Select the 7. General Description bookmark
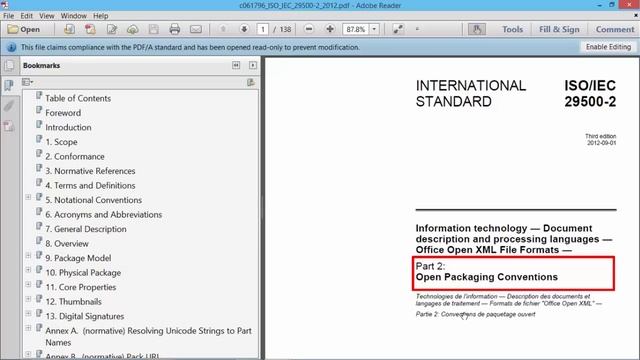 click(86, 229)
